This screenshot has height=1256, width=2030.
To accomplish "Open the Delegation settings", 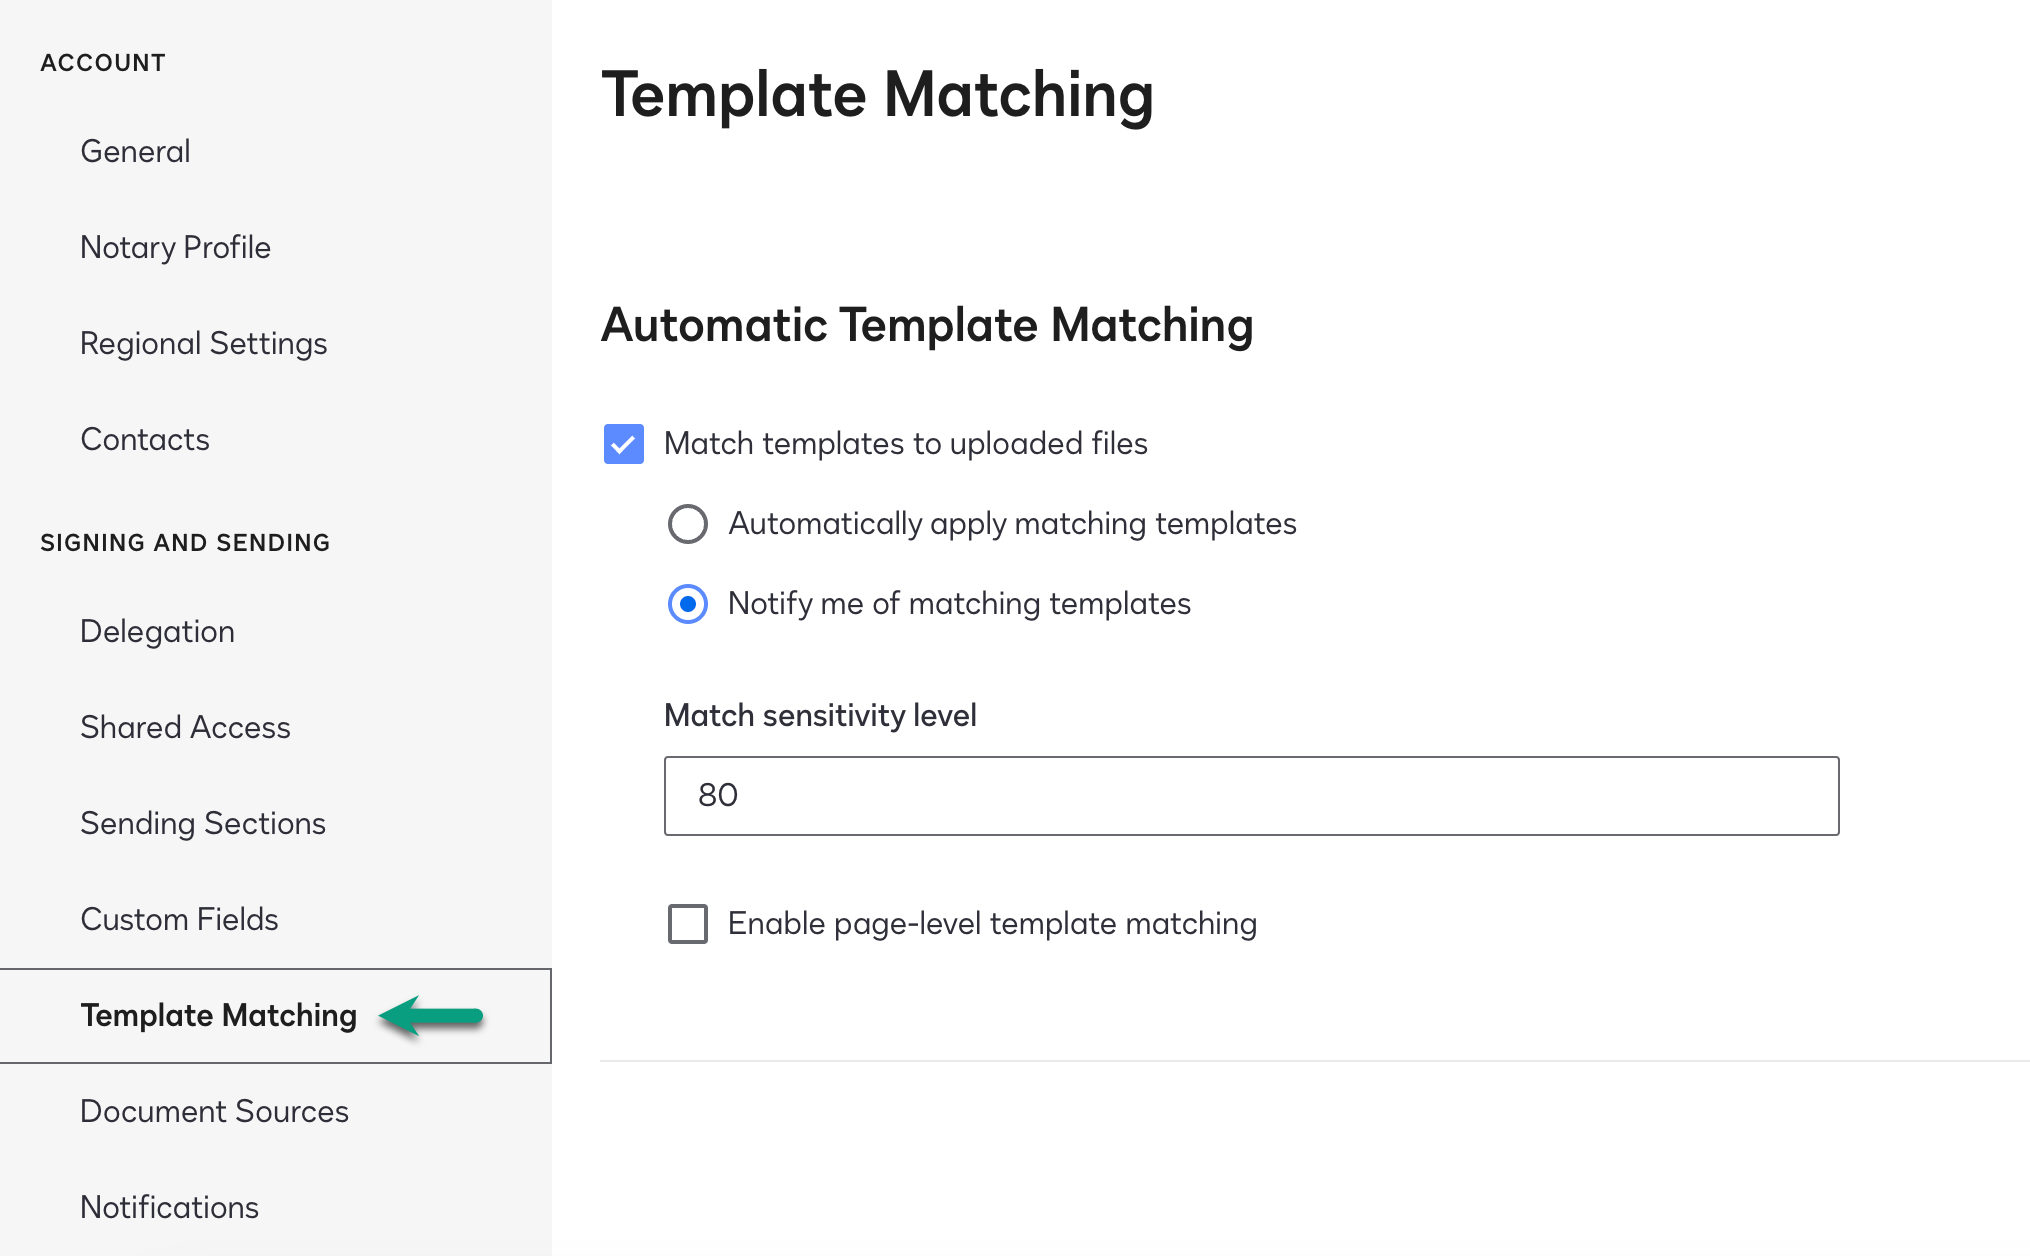I will [x=157, y=631].
